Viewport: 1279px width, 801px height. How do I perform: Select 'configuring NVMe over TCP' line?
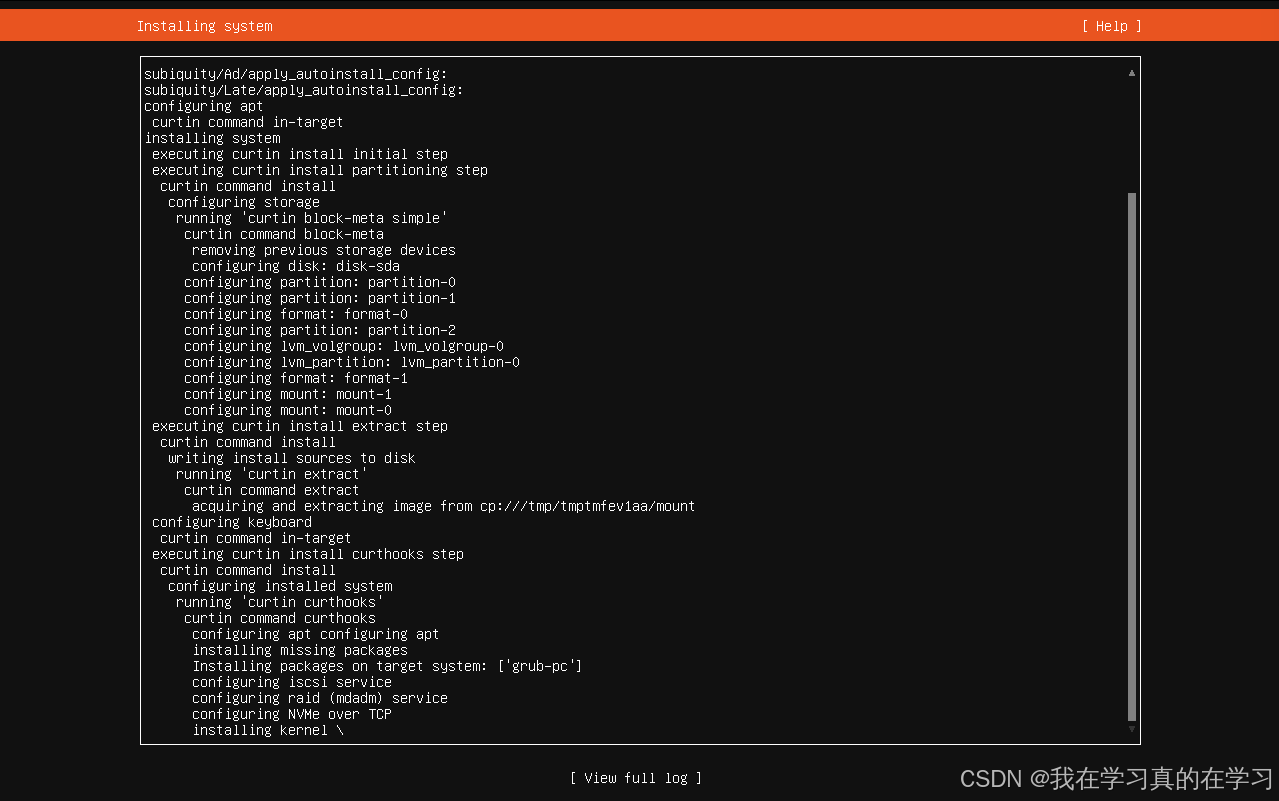point(292,714)
